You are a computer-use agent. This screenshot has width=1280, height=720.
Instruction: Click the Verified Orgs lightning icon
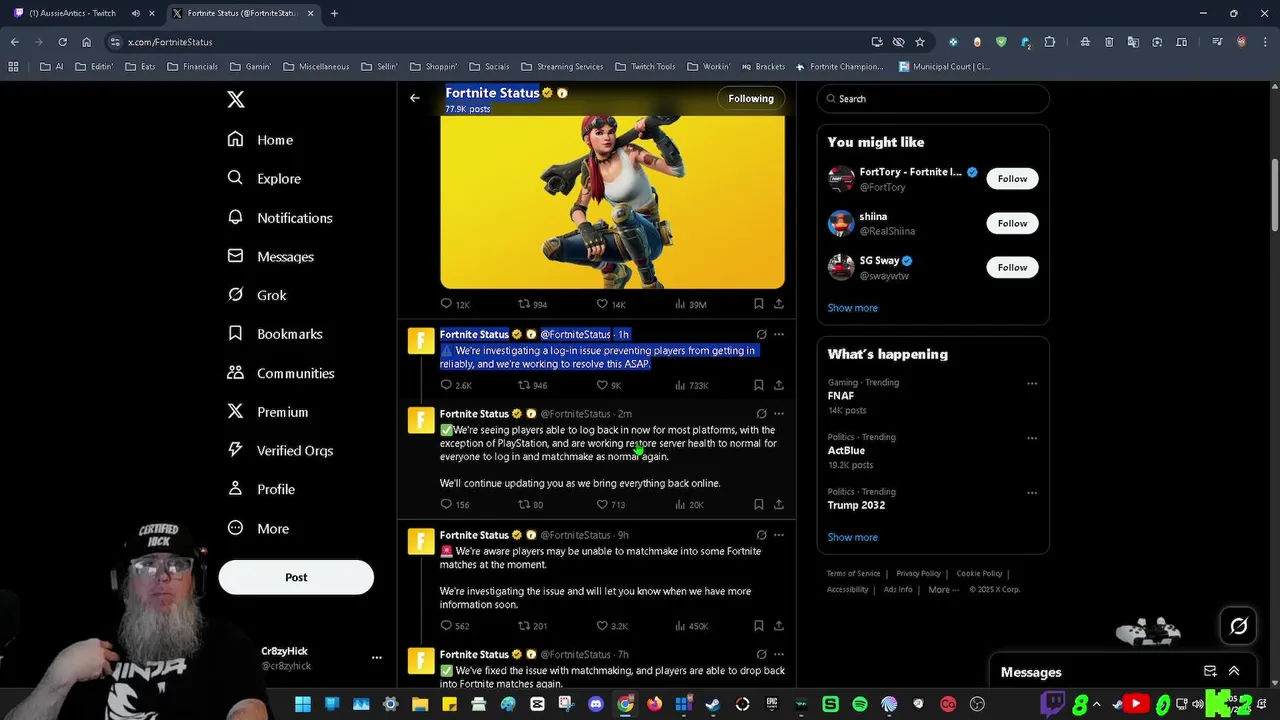(235, 450)
